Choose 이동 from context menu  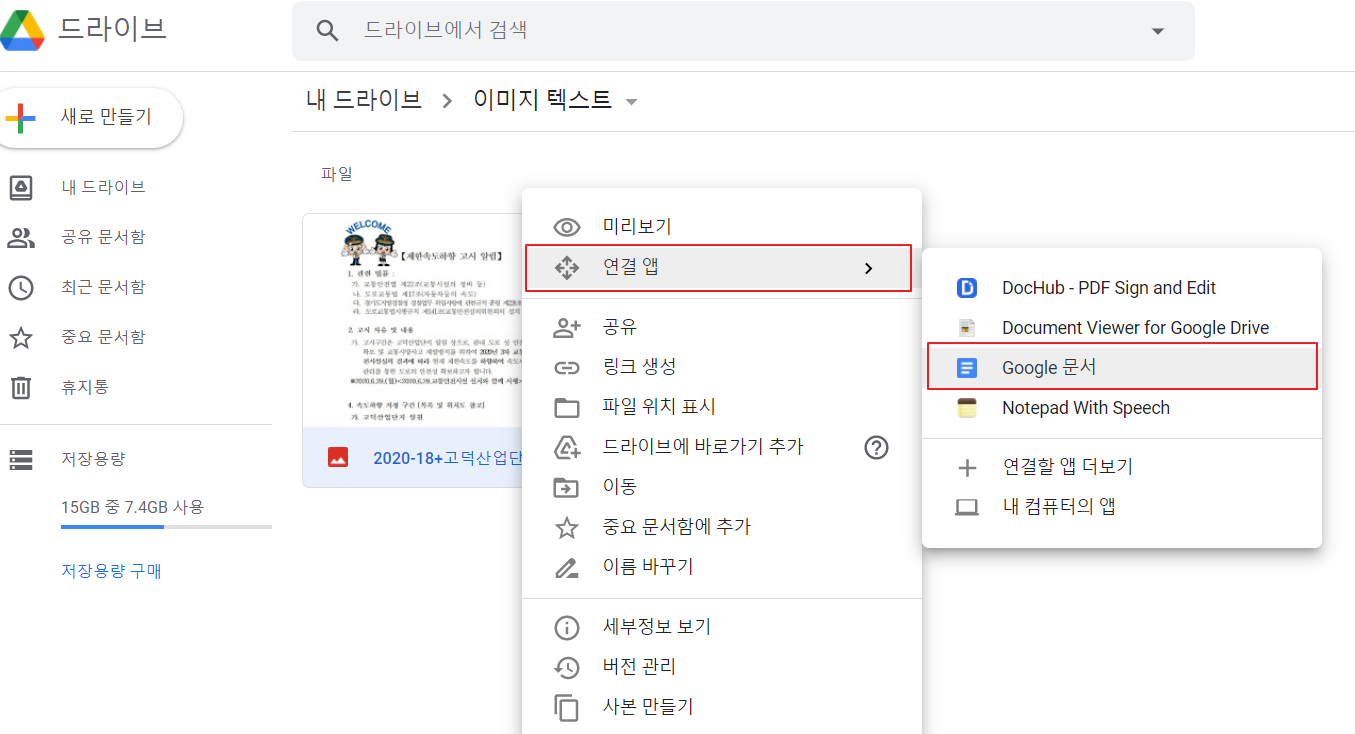[722, 487]
